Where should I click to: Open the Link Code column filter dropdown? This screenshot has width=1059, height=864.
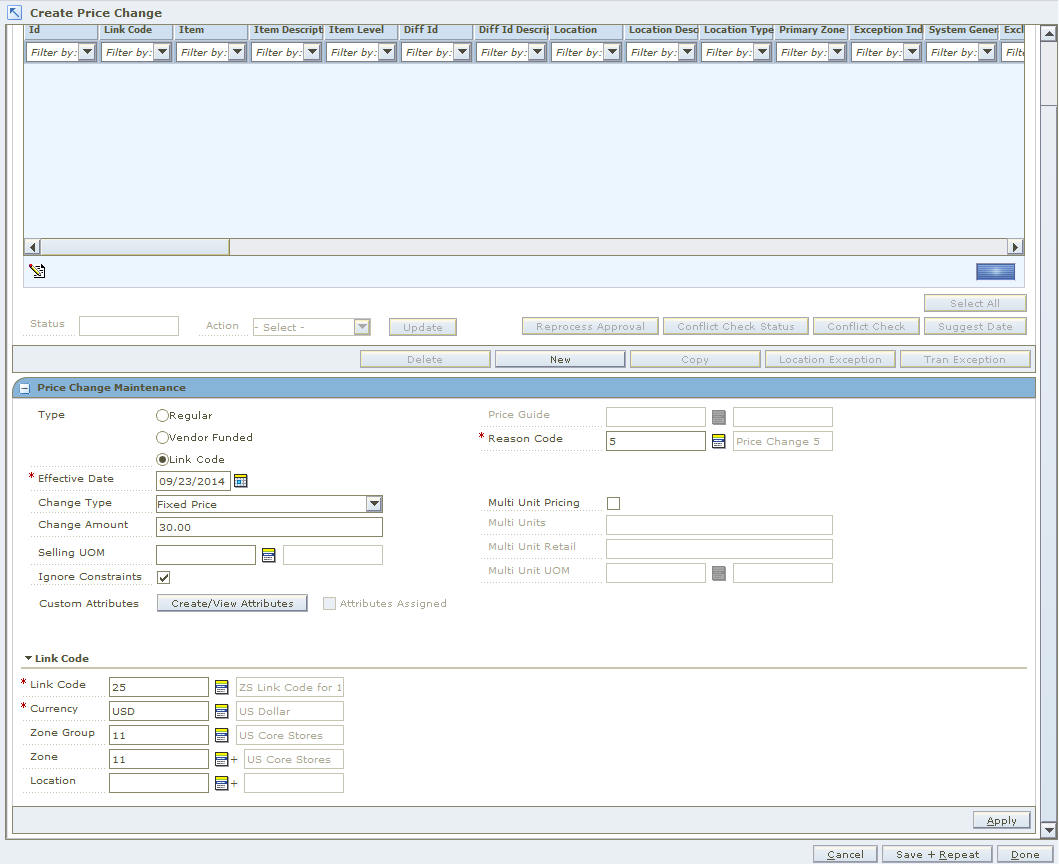click(x=162, y=52)
